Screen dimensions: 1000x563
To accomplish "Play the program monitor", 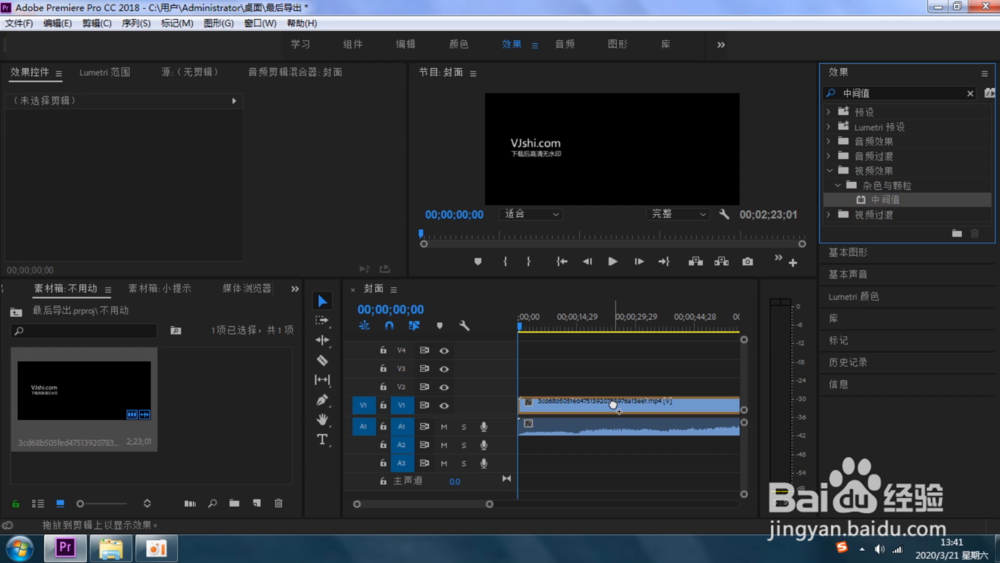I will point(612,261).
